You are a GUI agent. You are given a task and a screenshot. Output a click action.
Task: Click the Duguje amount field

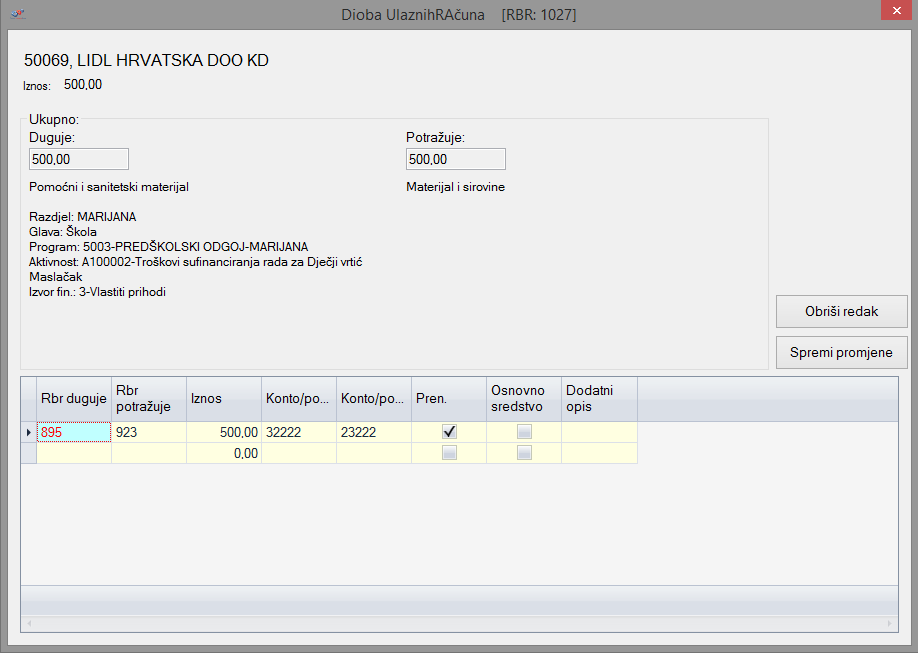click(79, 159)
